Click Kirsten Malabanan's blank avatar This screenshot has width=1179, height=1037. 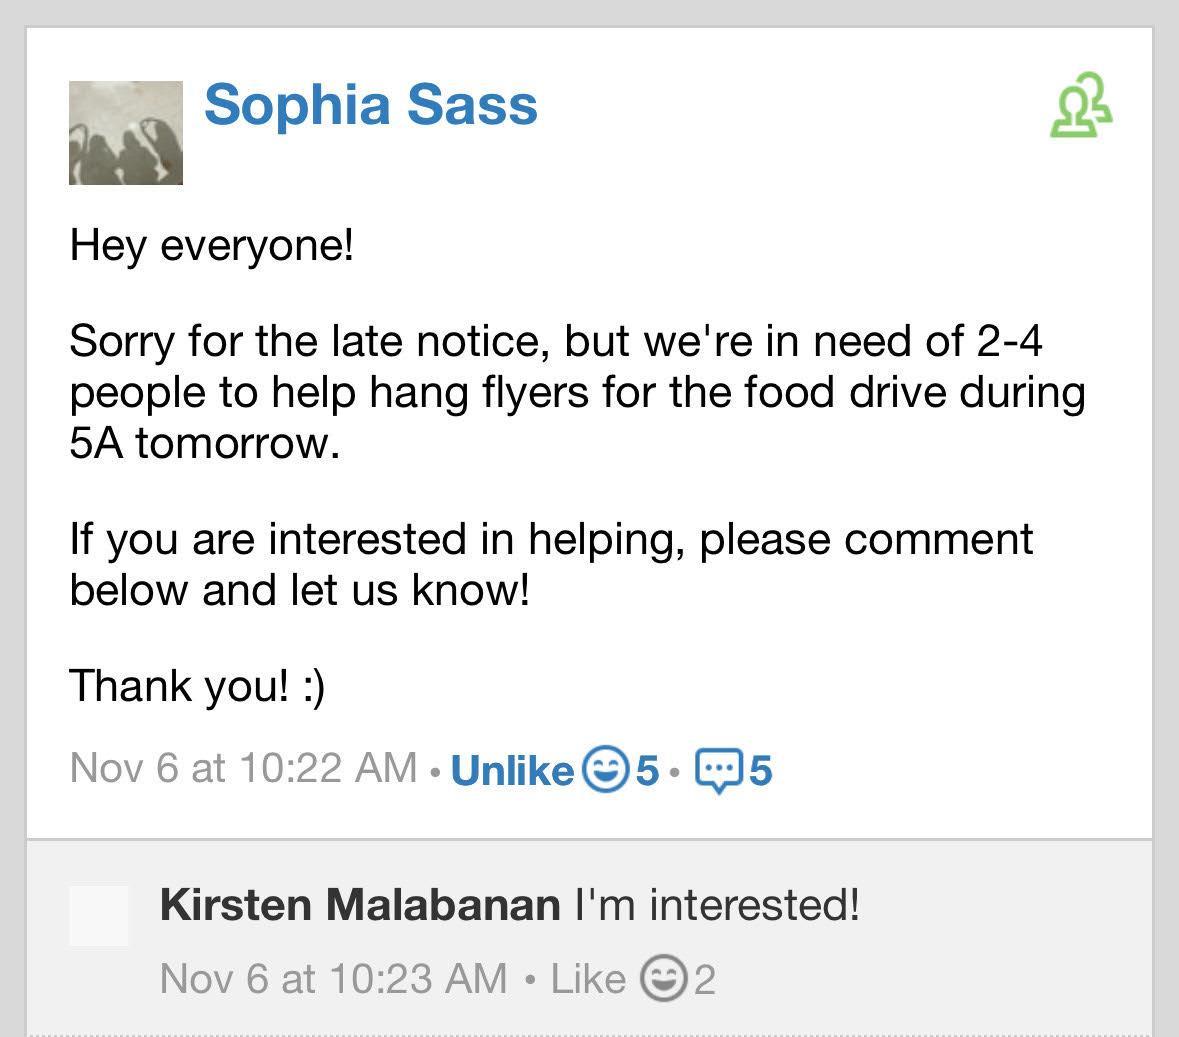click(99, 915)
